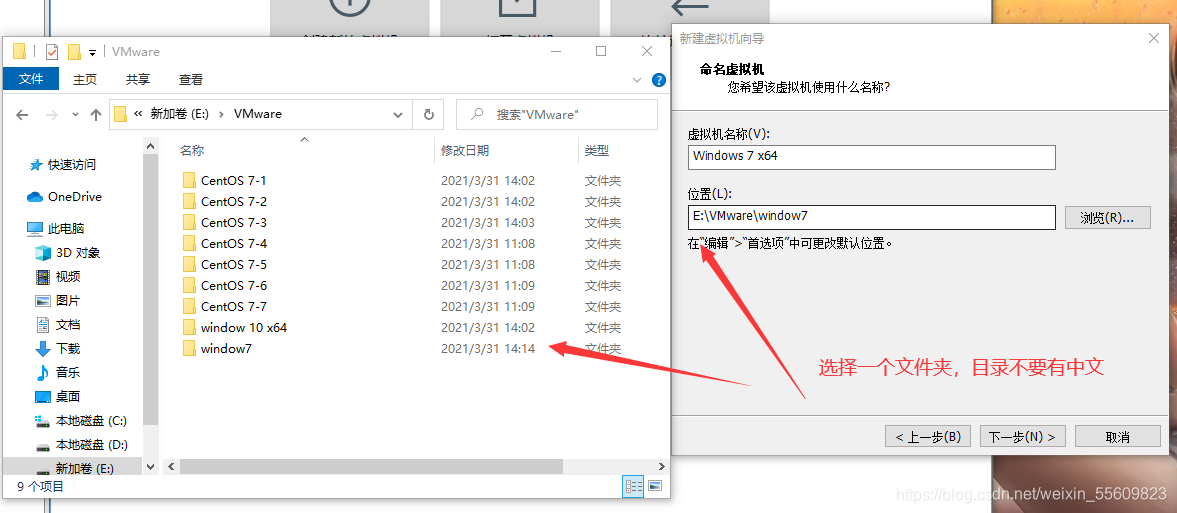Click the 虚拟机名称 text field
This screenshot has height=513, width=1177.
click(x=871, y=157)
